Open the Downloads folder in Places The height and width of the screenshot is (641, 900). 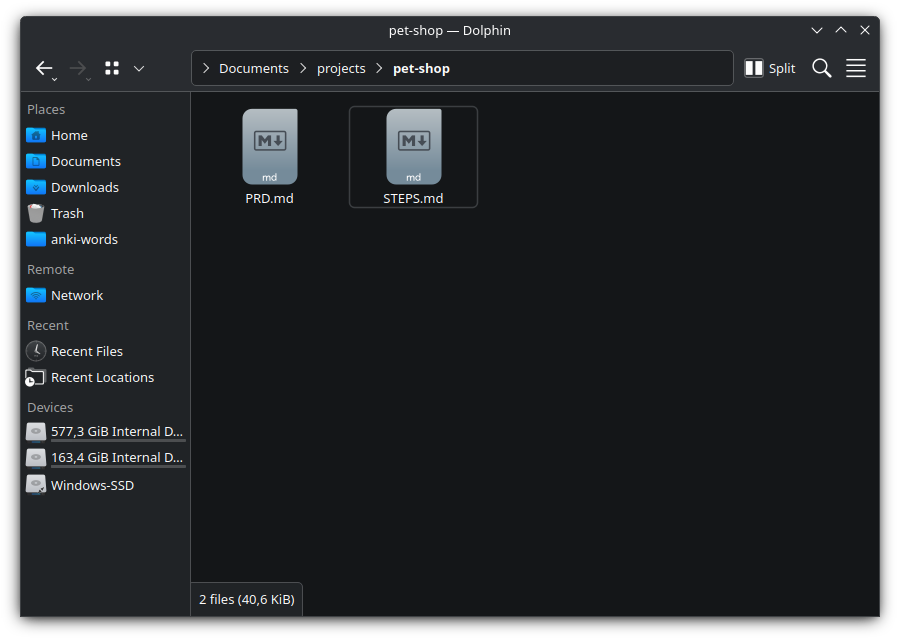(84, 187)
